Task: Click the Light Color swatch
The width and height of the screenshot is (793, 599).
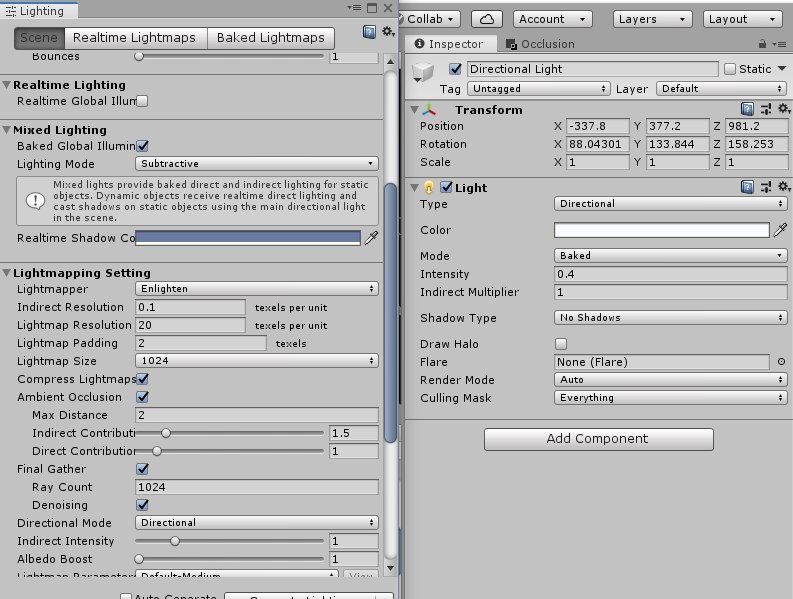Action: point(662,230)
